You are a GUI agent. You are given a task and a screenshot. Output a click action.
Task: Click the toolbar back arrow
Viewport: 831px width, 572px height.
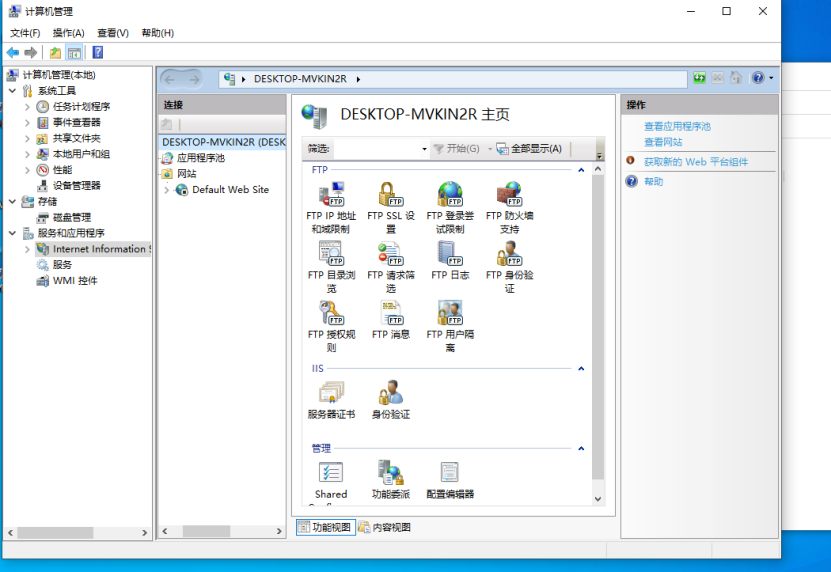(x=13, y=52)
